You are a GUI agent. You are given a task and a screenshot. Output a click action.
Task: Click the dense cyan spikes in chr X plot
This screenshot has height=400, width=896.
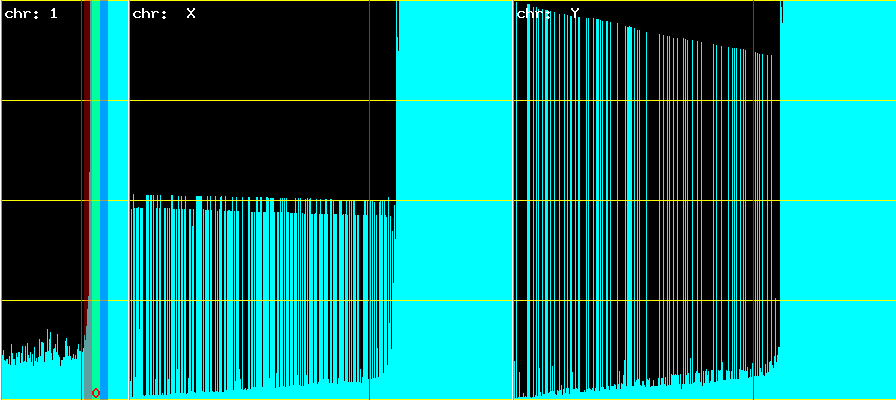click(x=260, y=300)
